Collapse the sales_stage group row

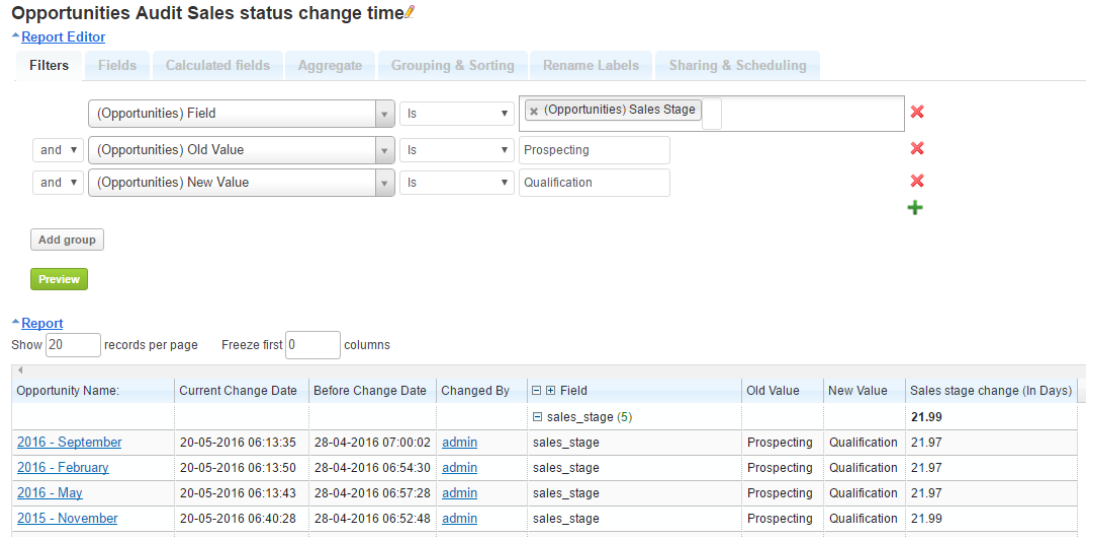click(537, 417)
